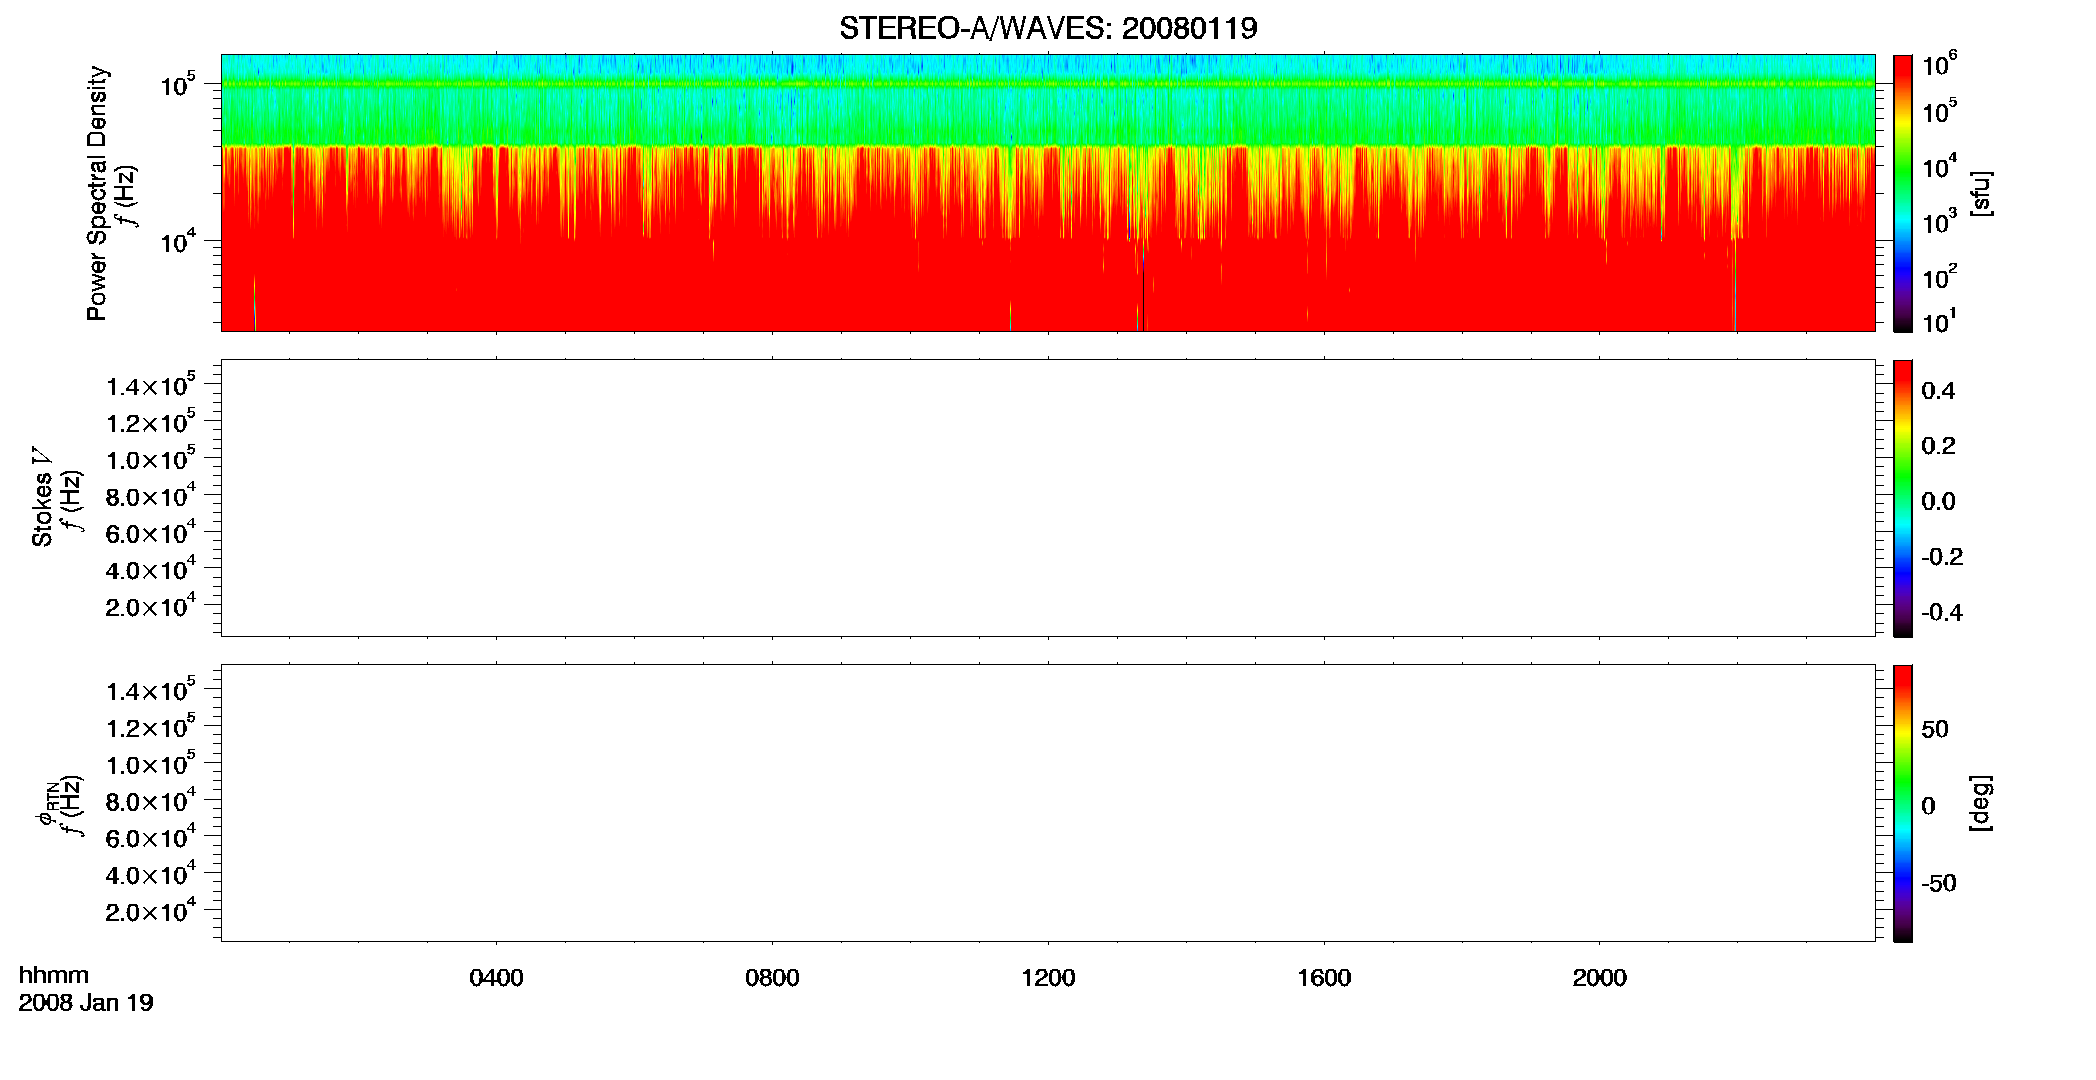Viewport: 2096px width, 1080px height.
Task: Click the Stokes V axis label
Action: point(42,496)
